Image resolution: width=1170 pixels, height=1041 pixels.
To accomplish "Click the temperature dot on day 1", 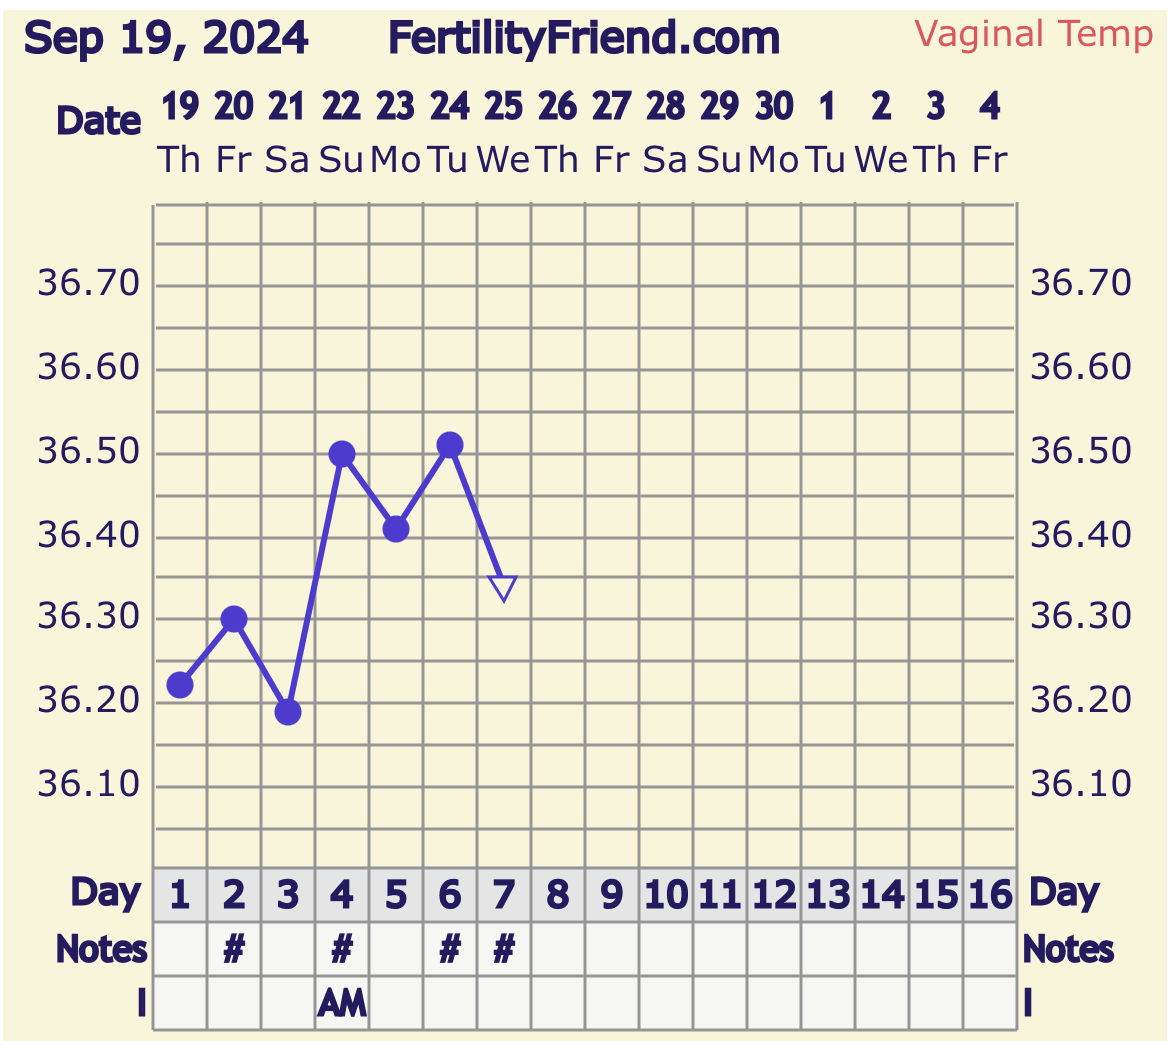I will tap(180, 685).
